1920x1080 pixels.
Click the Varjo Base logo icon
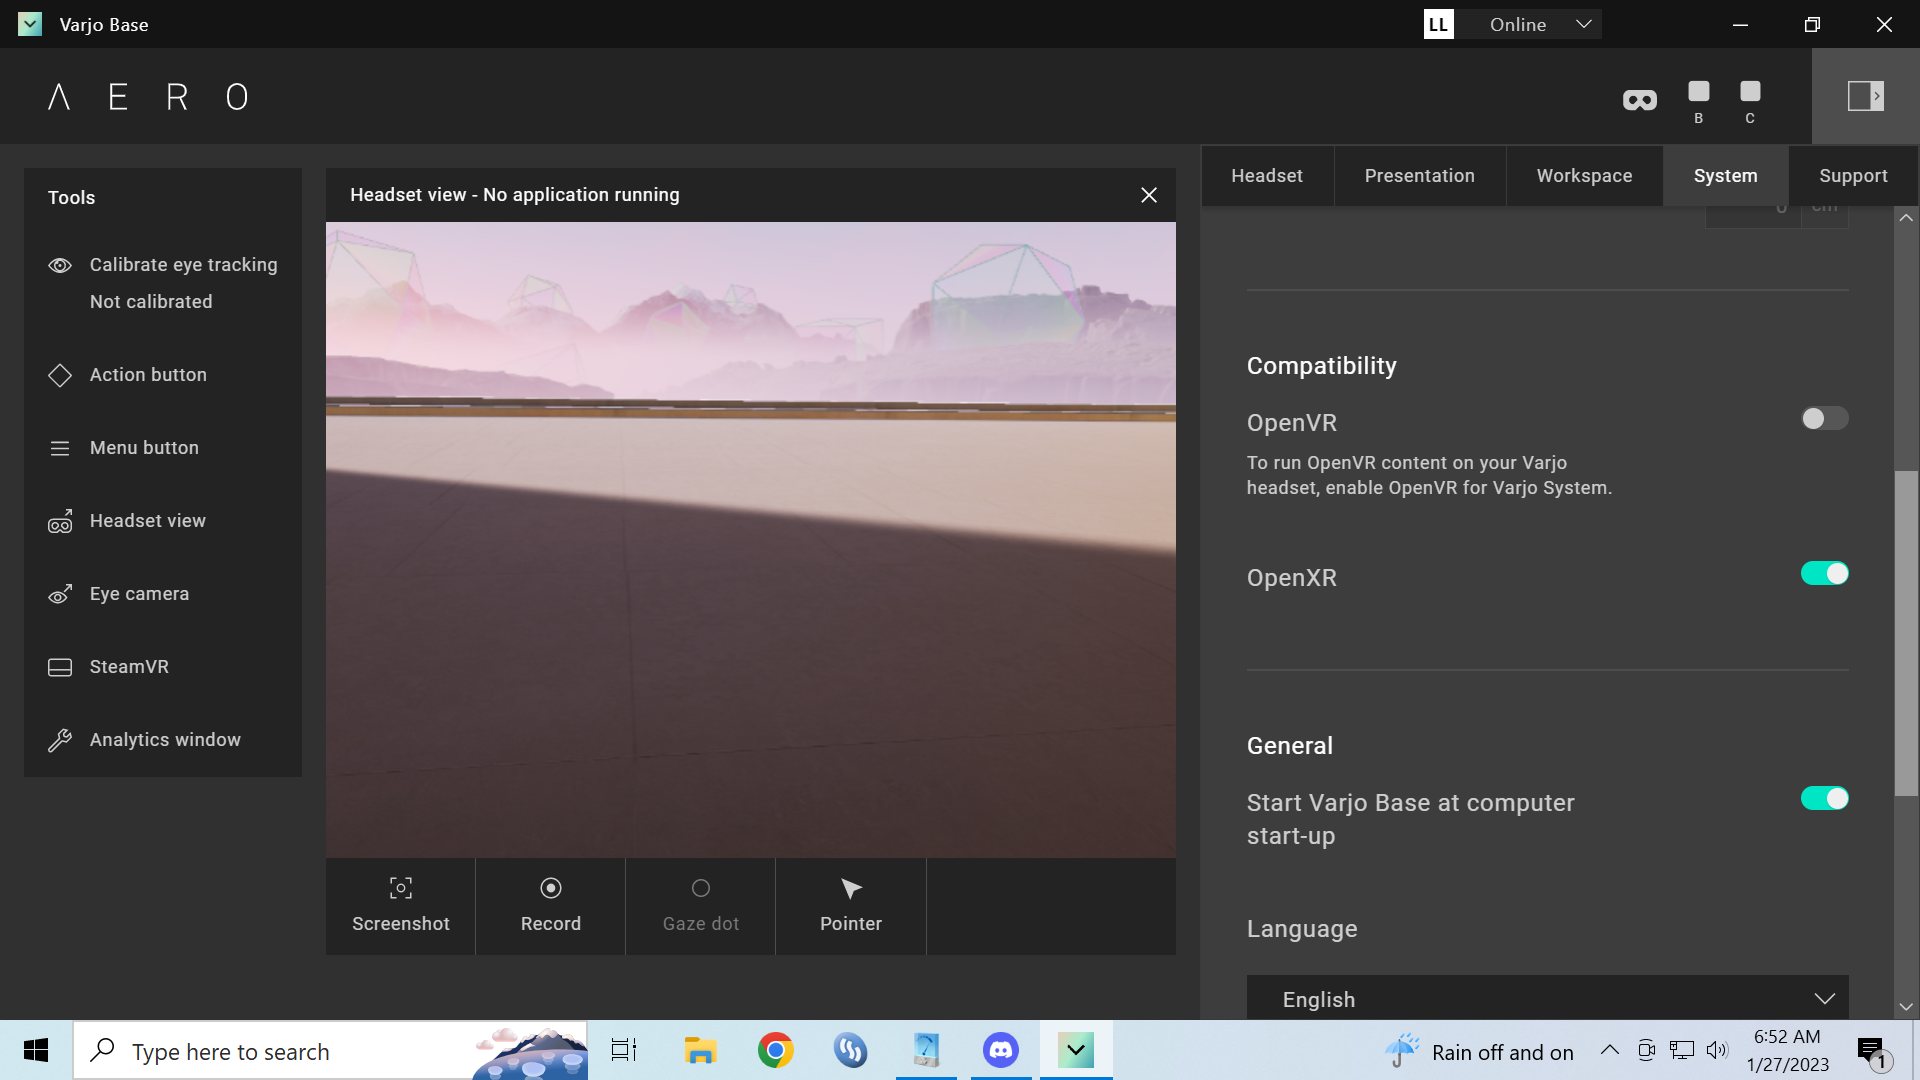(x=30, y=24)
